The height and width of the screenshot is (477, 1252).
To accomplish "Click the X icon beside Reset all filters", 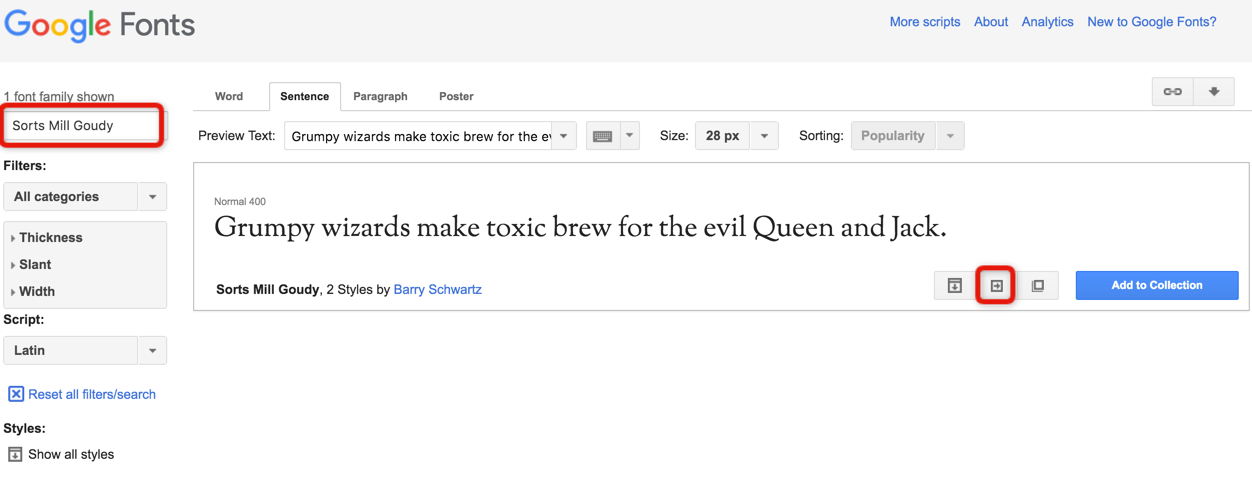I will (16, 394).
